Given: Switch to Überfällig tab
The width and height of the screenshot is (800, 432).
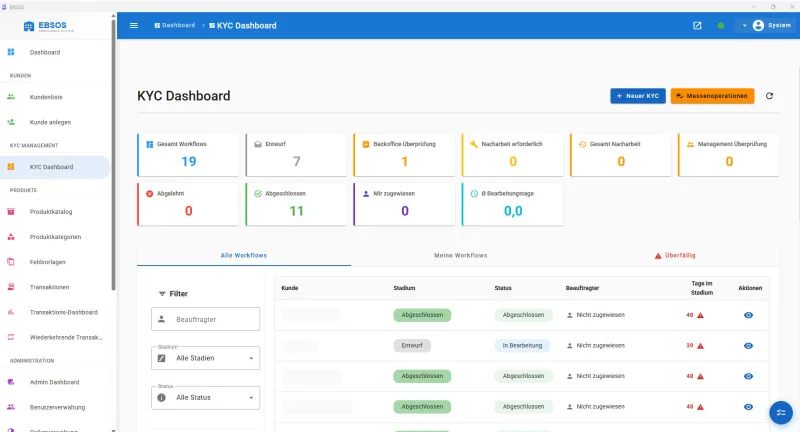Looking at the screenshot, I should click(x=675, y=256).
